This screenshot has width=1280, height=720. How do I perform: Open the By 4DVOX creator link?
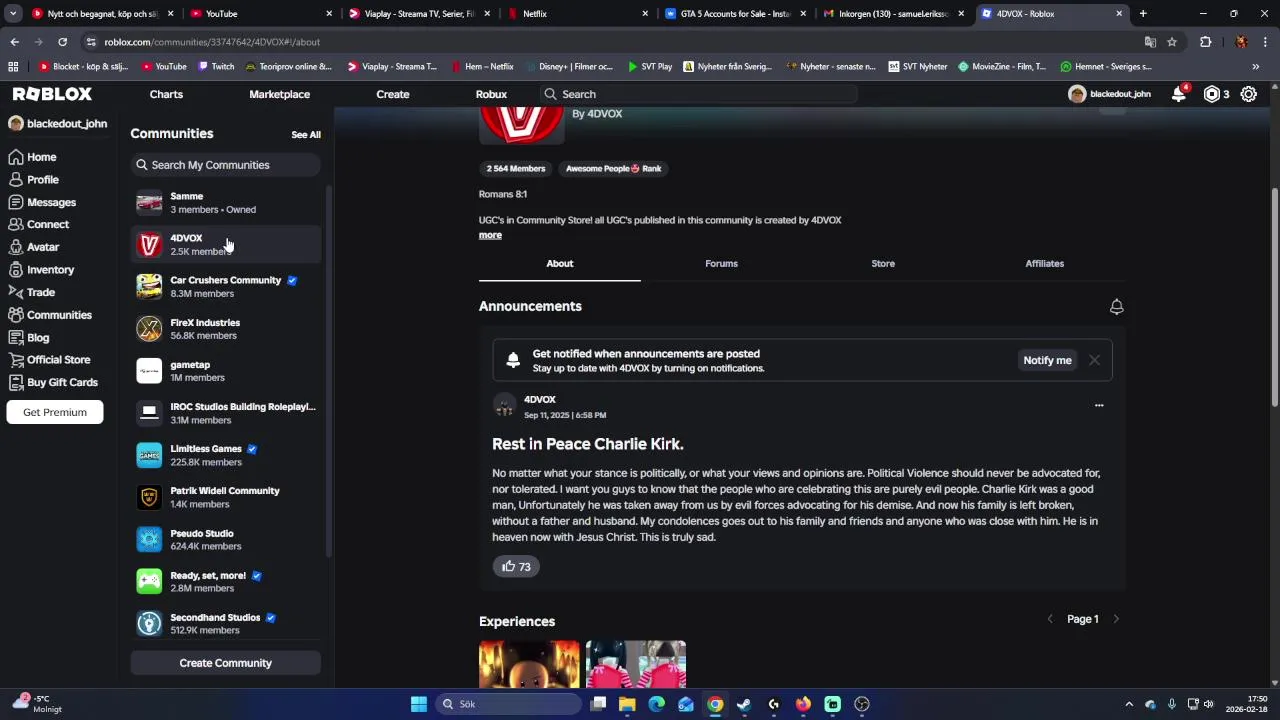(597, 114)
